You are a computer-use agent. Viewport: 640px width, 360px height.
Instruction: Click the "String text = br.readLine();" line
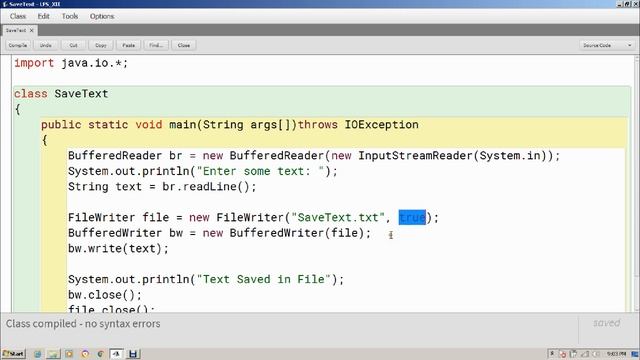click(x=162, y=187)
